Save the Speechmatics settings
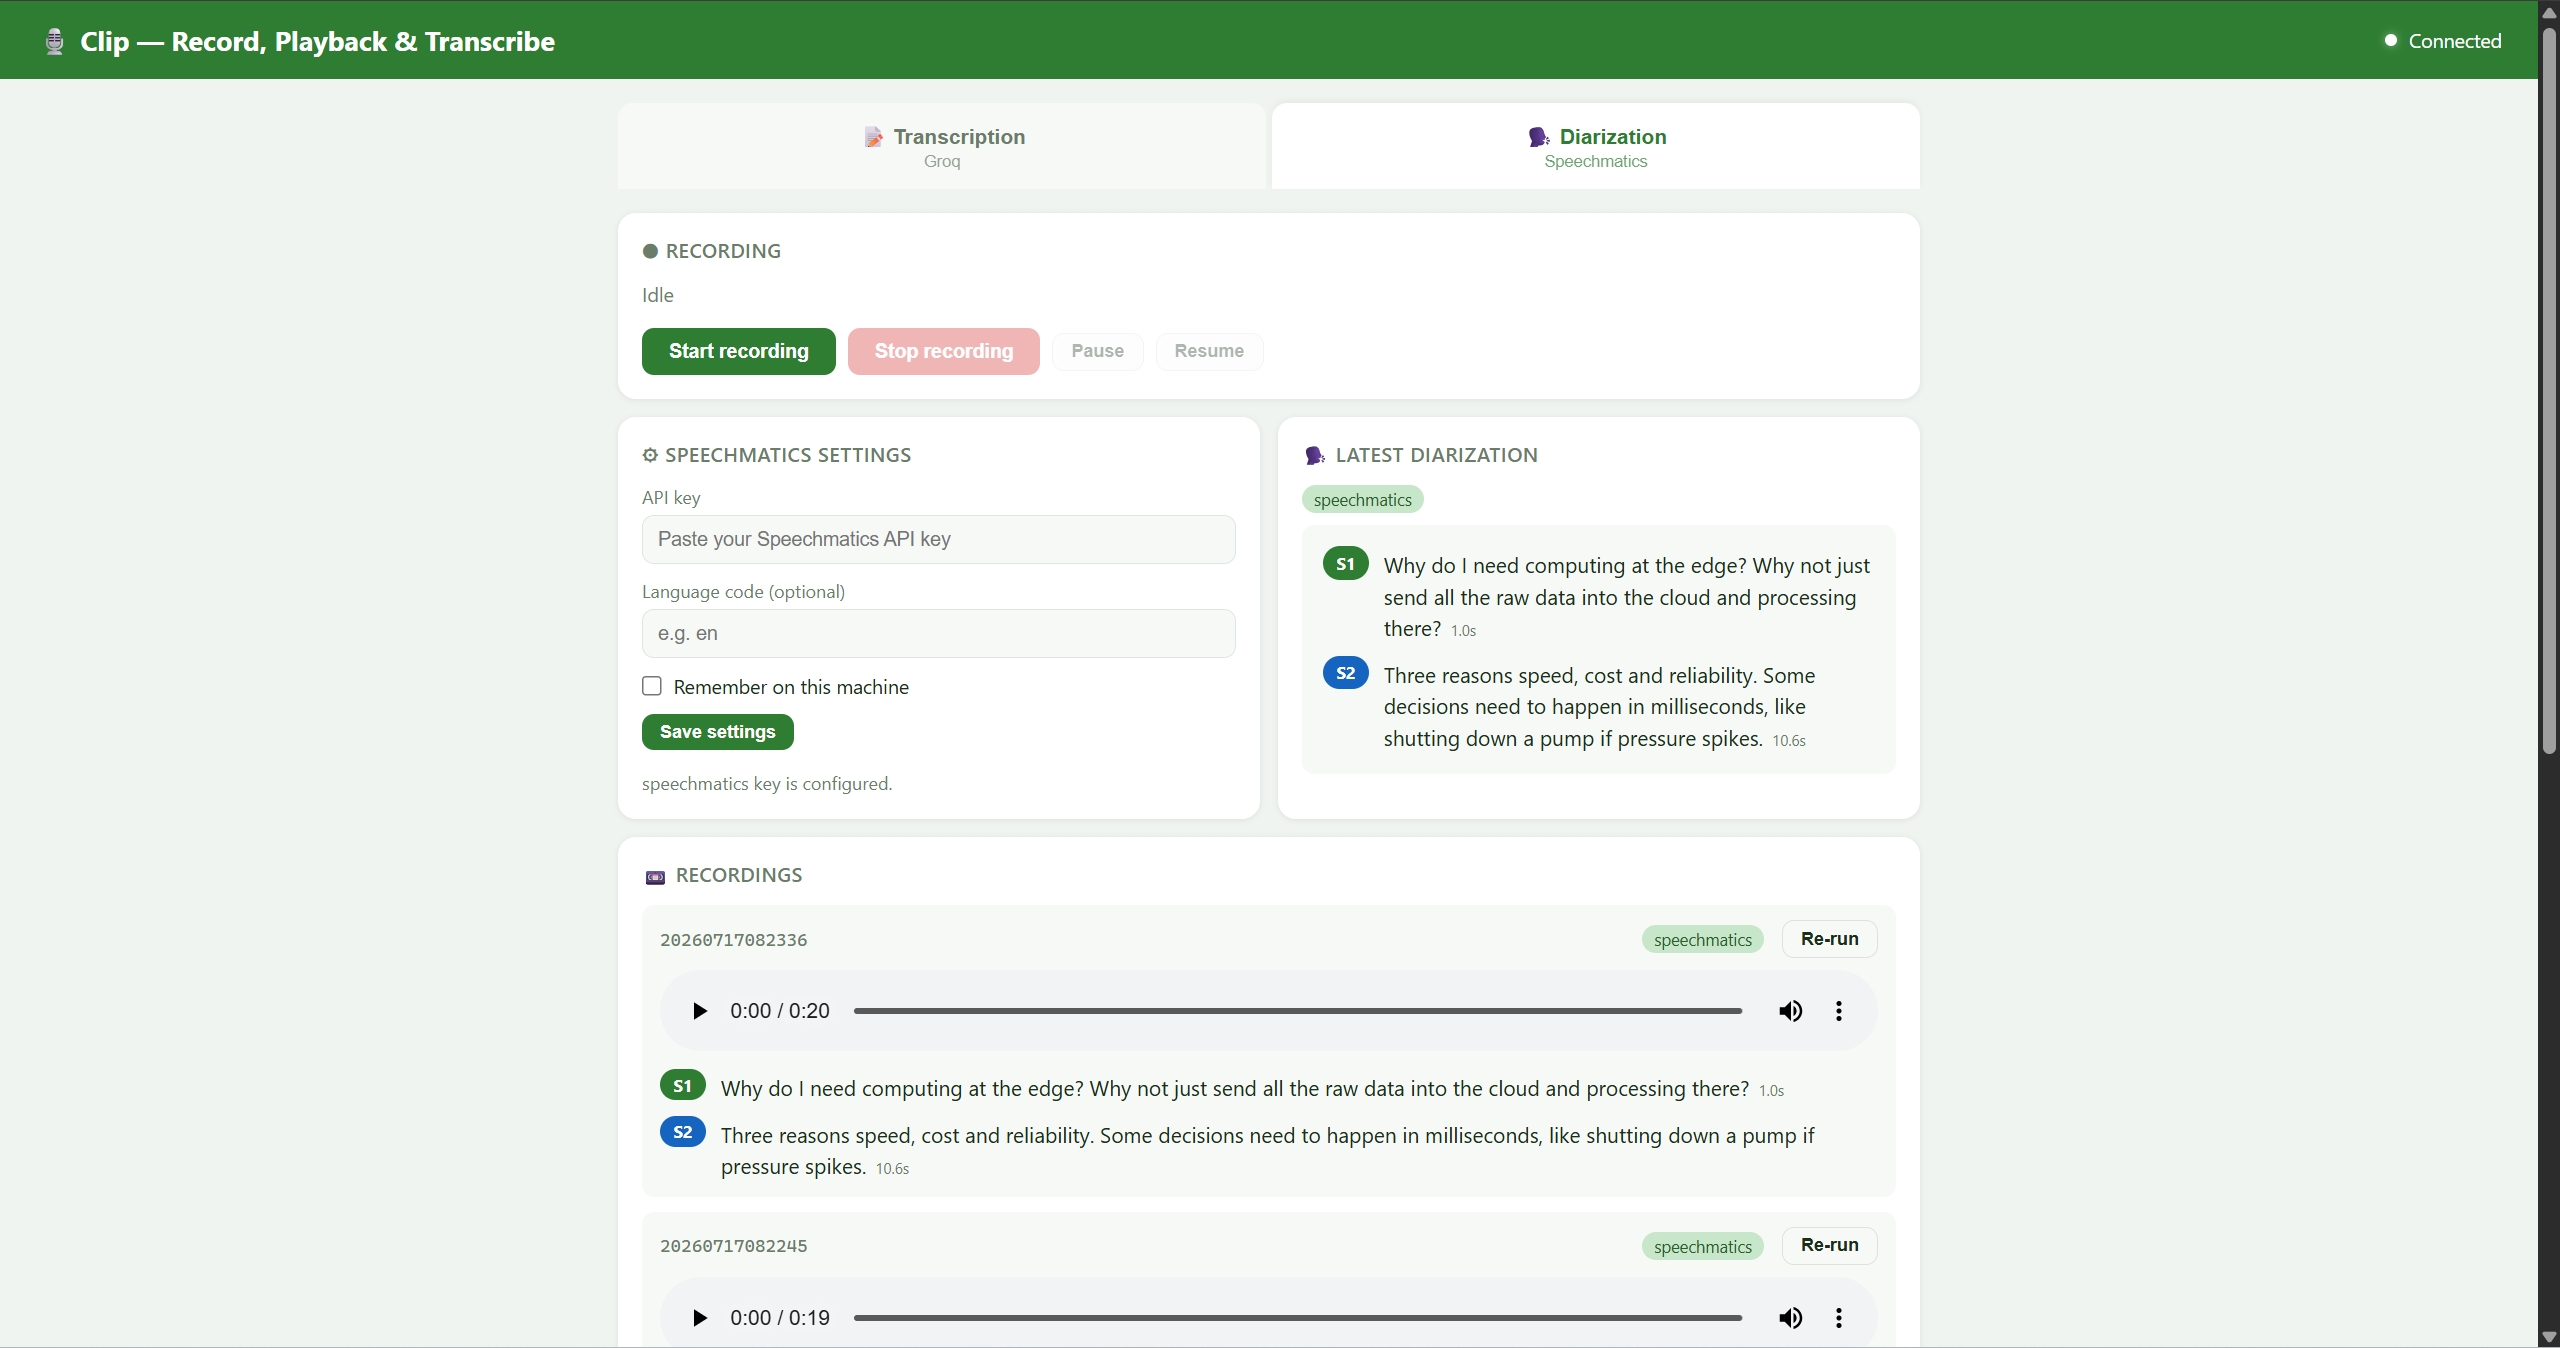The height and width of the screenshot is (1348, 2560). tap(718, 732)
